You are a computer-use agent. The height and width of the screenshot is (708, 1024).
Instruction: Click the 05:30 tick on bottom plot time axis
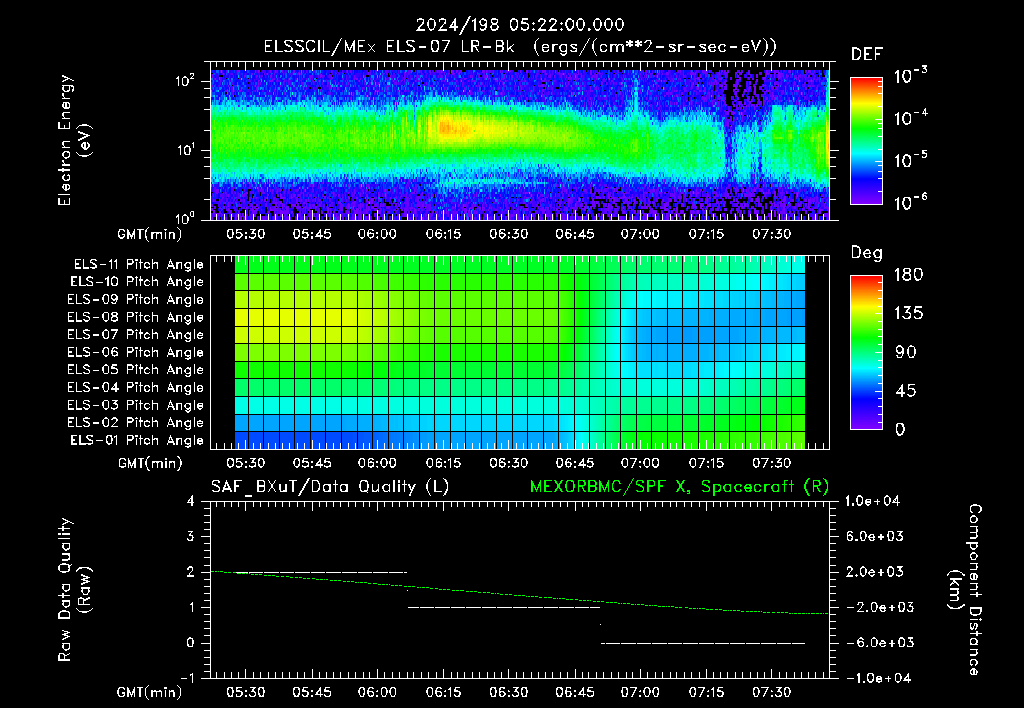point(246,692)
